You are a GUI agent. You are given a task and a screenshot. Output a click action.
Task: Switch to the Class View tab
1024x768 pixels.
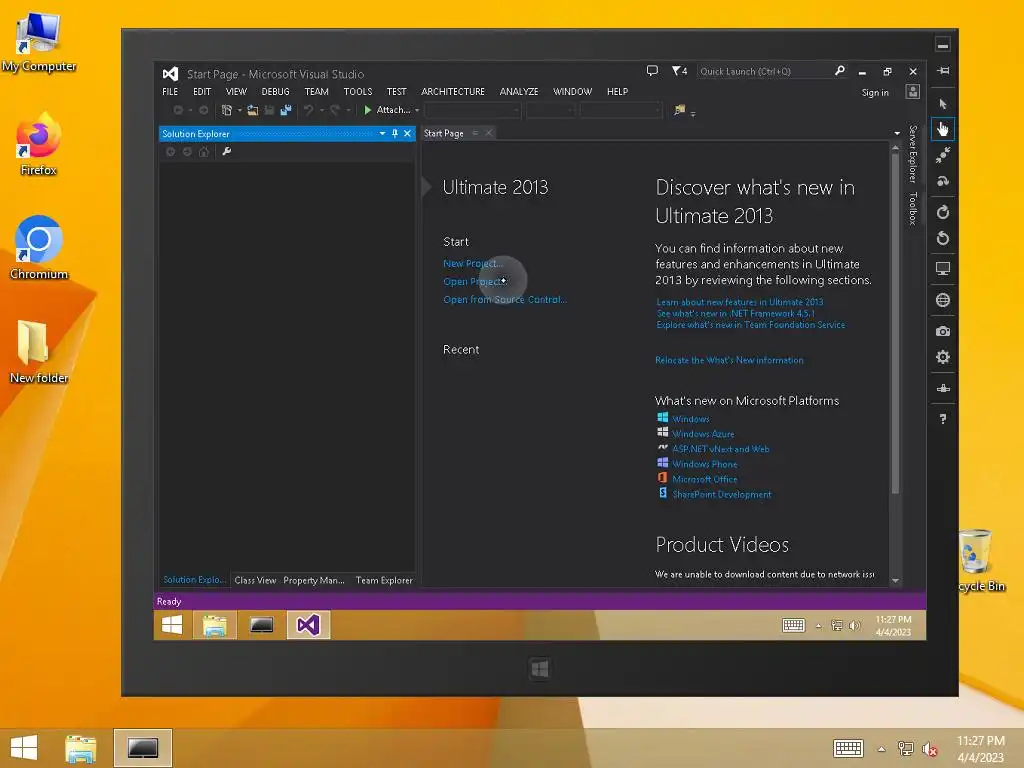255,580
